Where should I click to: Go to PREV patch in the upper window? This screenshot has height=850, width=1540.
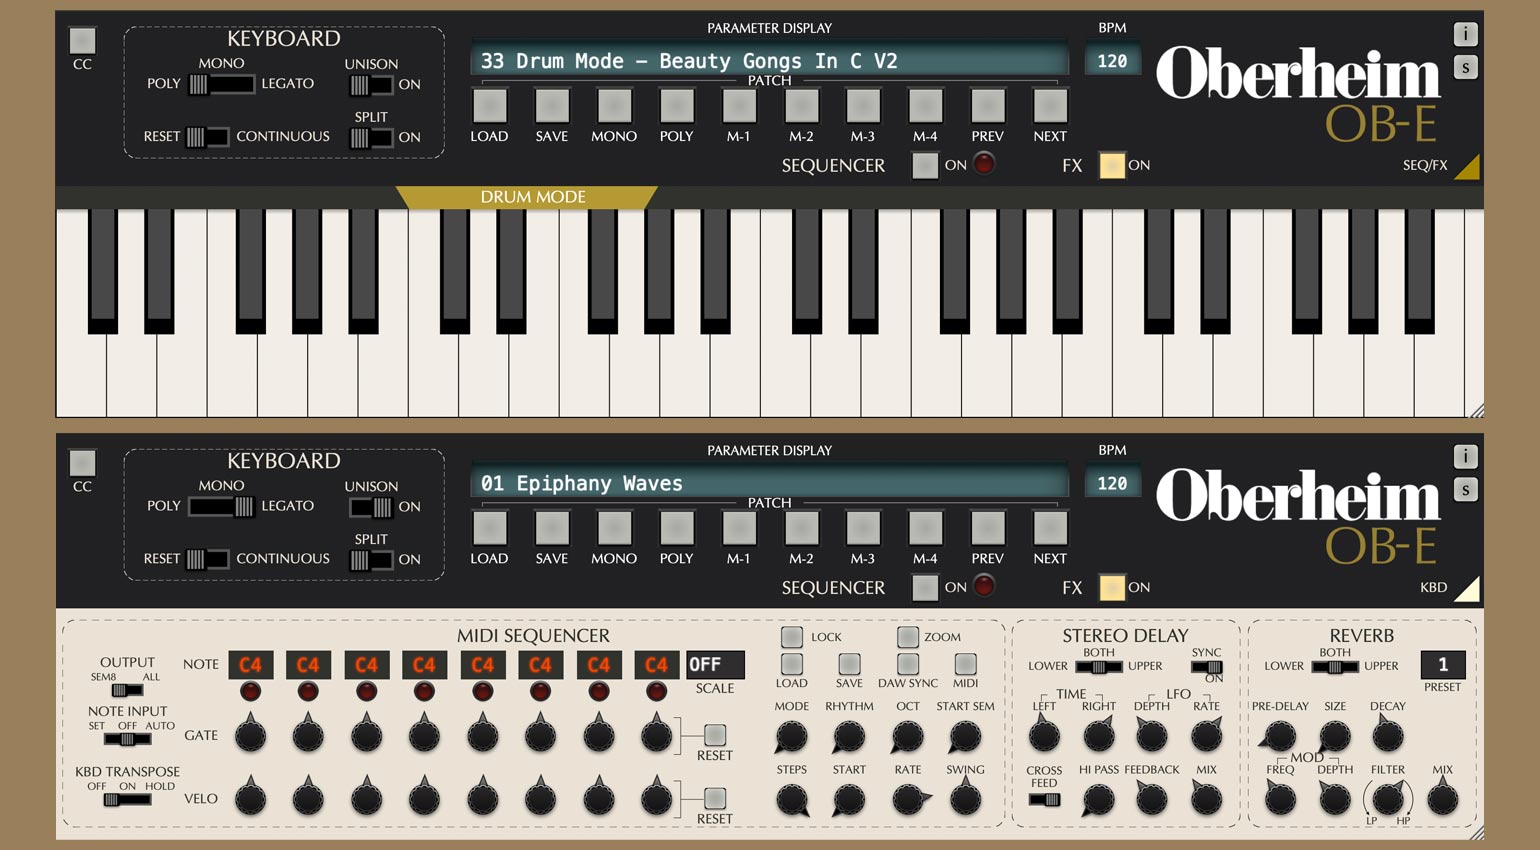tap(987, 106)
